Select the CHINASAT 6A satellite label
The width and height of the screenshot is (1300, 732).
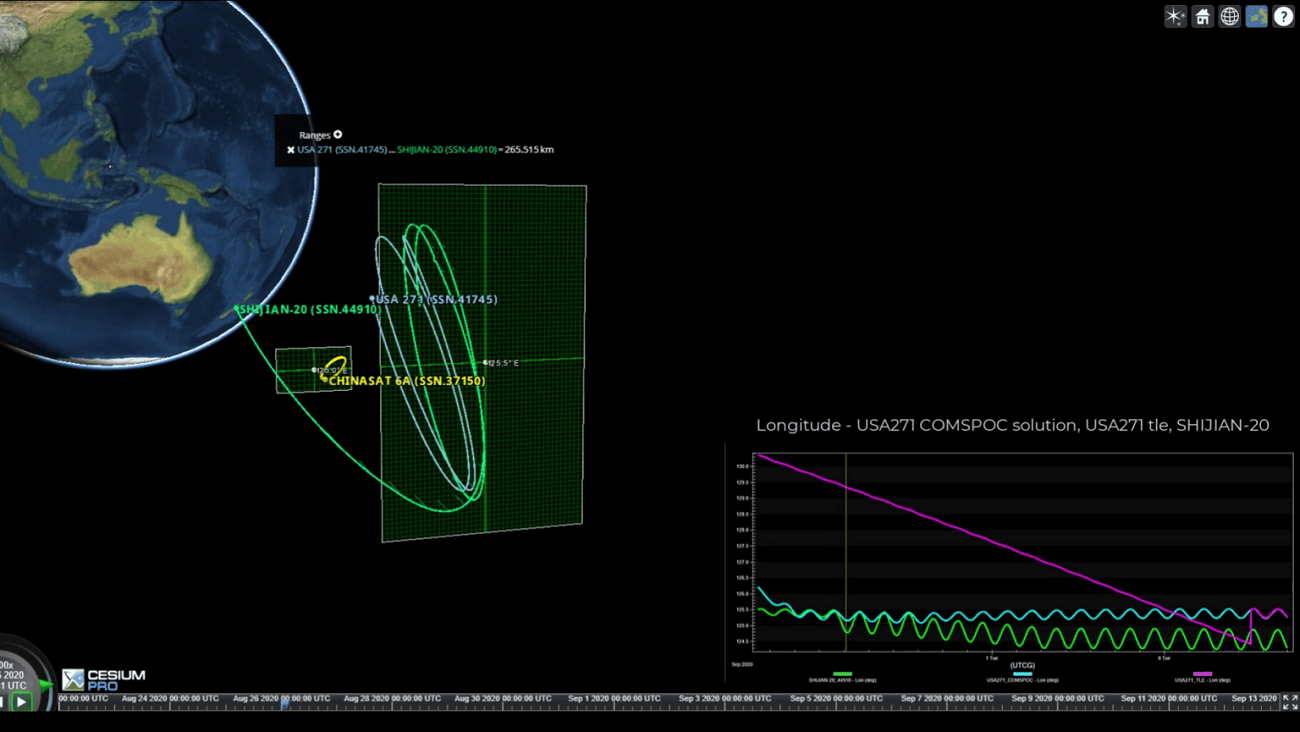pos(406,381)
